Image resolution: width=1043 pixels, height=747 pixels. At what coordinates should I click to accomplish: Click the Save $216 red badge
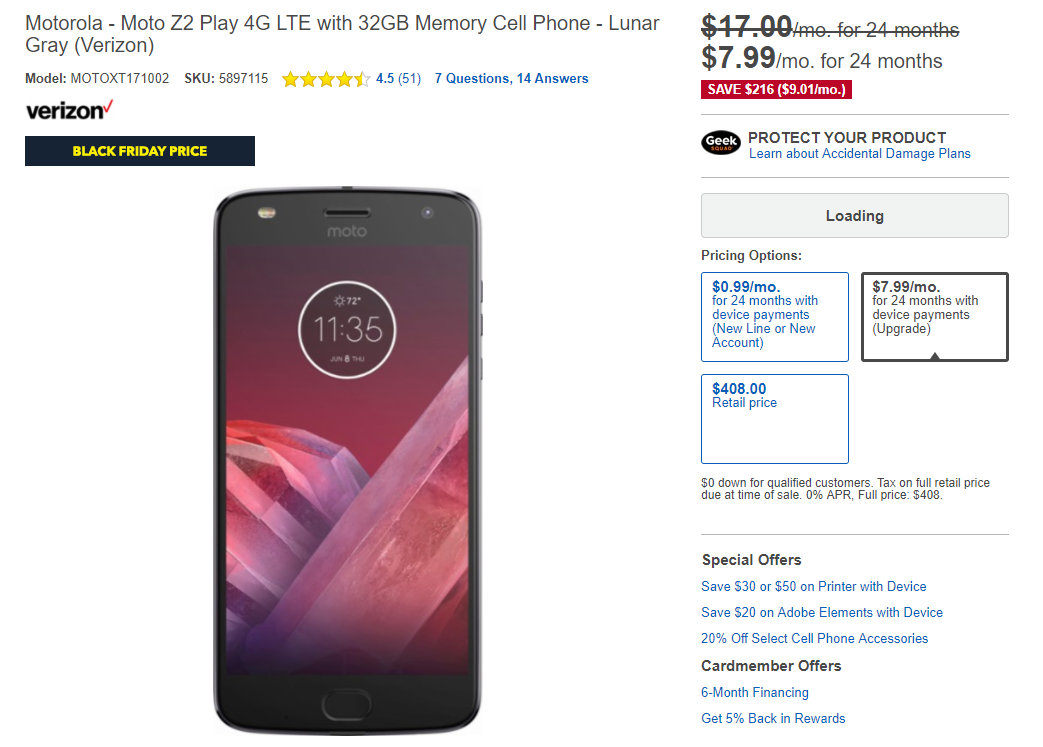click(776, 90)
